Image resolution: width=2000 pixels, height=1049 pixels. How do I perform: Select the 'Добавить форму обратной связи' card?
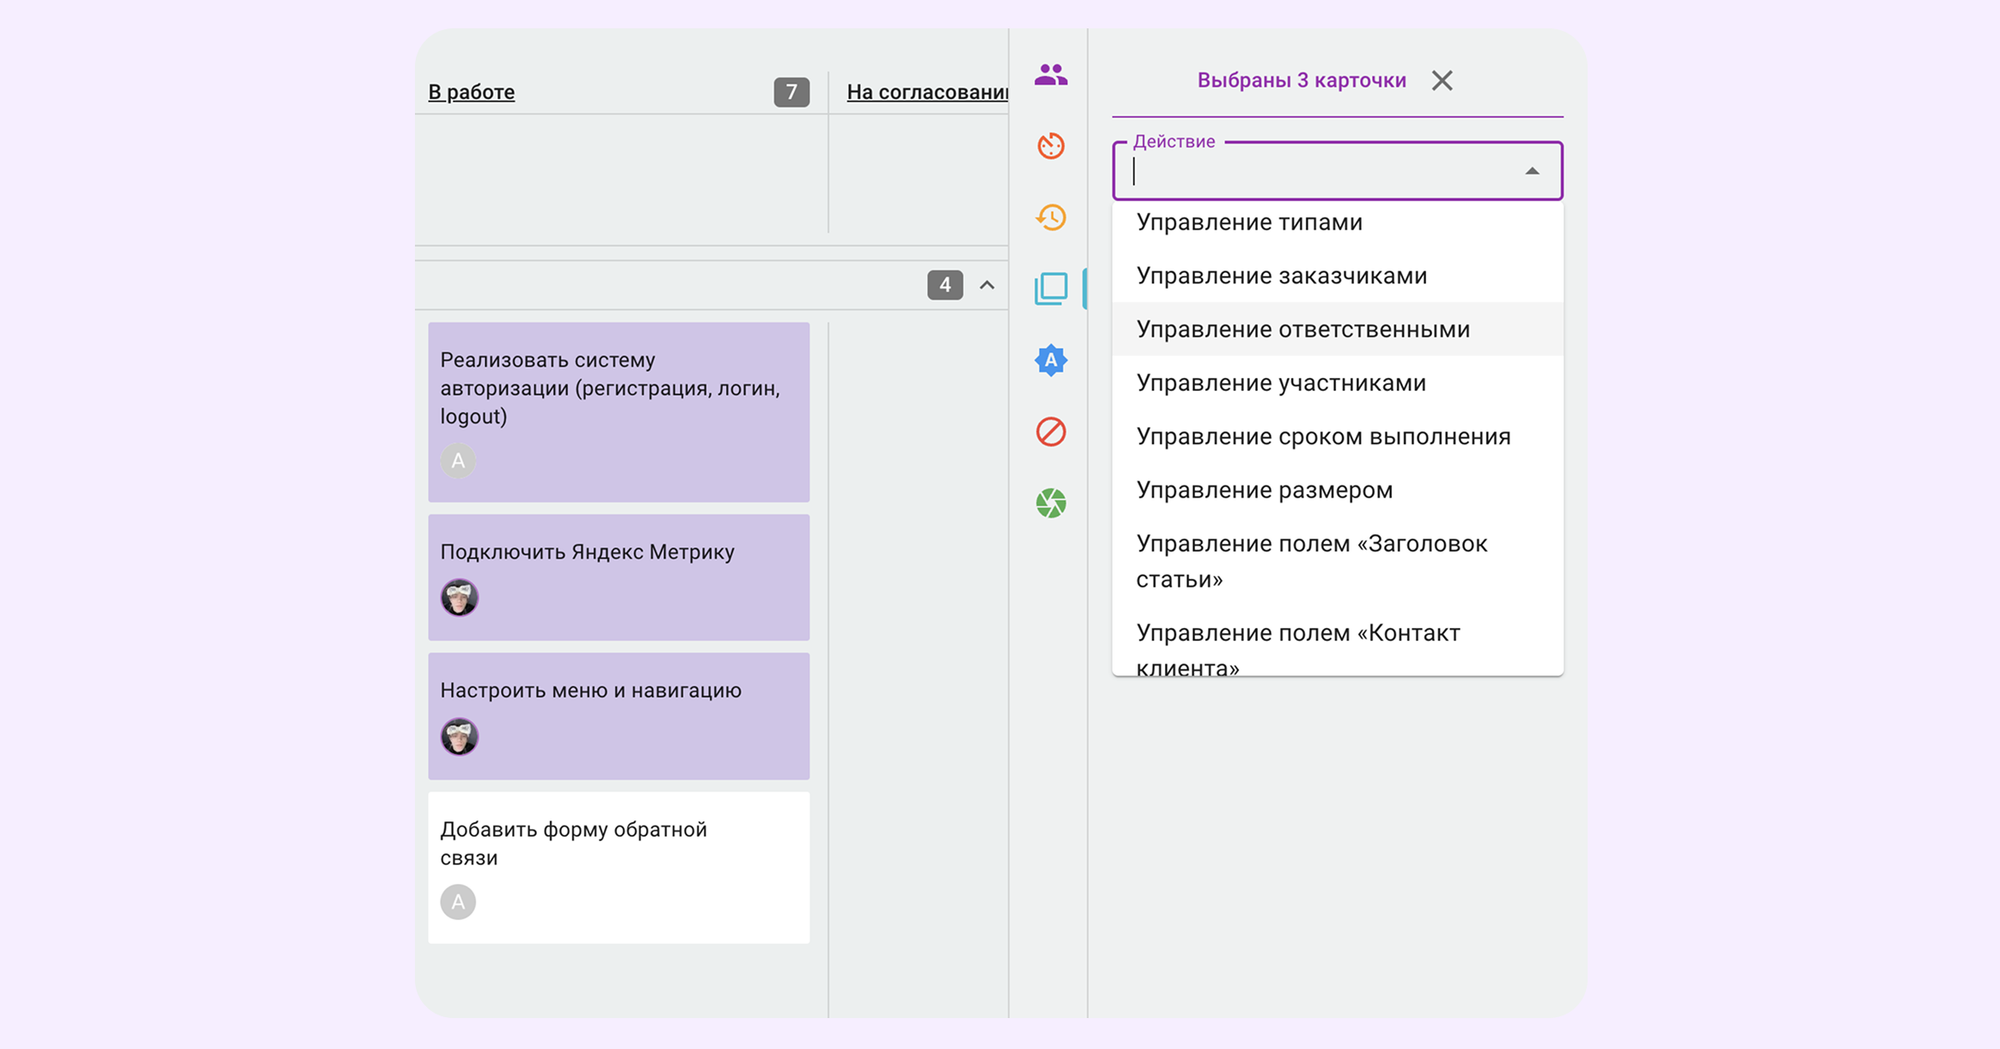tap(619, 867)
